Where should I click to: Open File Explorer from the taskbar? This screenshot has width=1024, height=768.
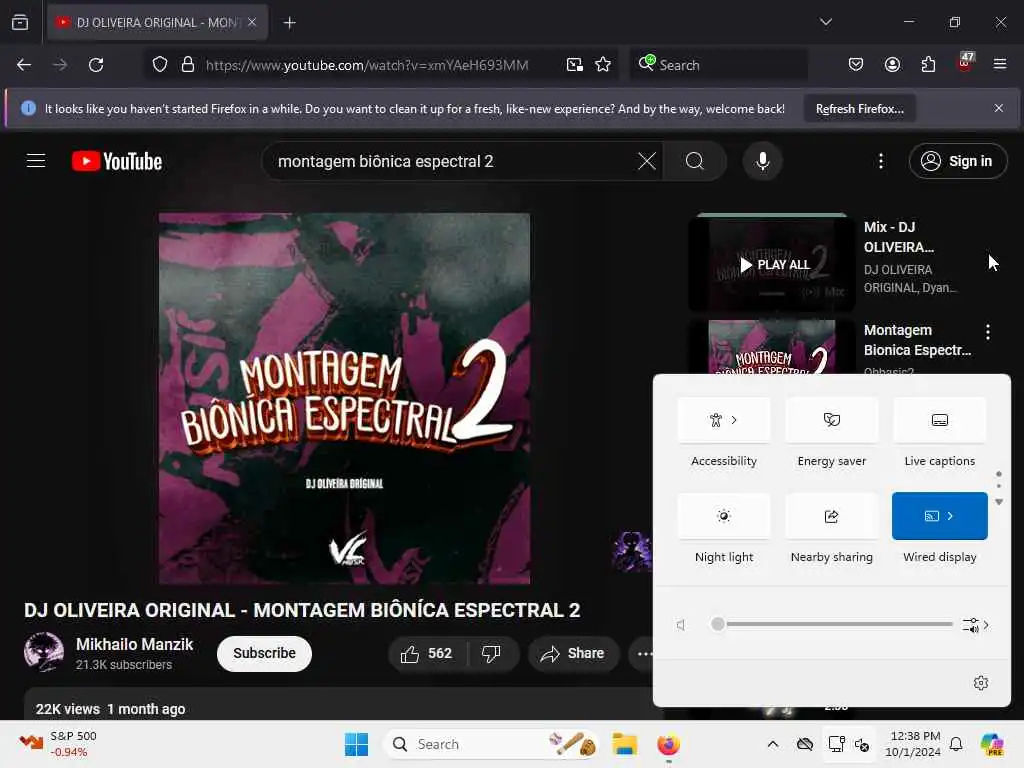pyautogui.click(x=624, y=744)
